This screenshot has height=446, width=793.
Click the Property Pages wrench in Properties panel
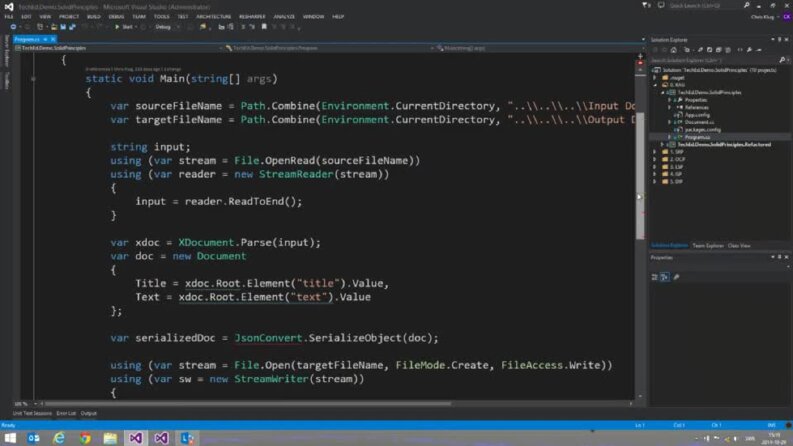(x=676, y=277)
